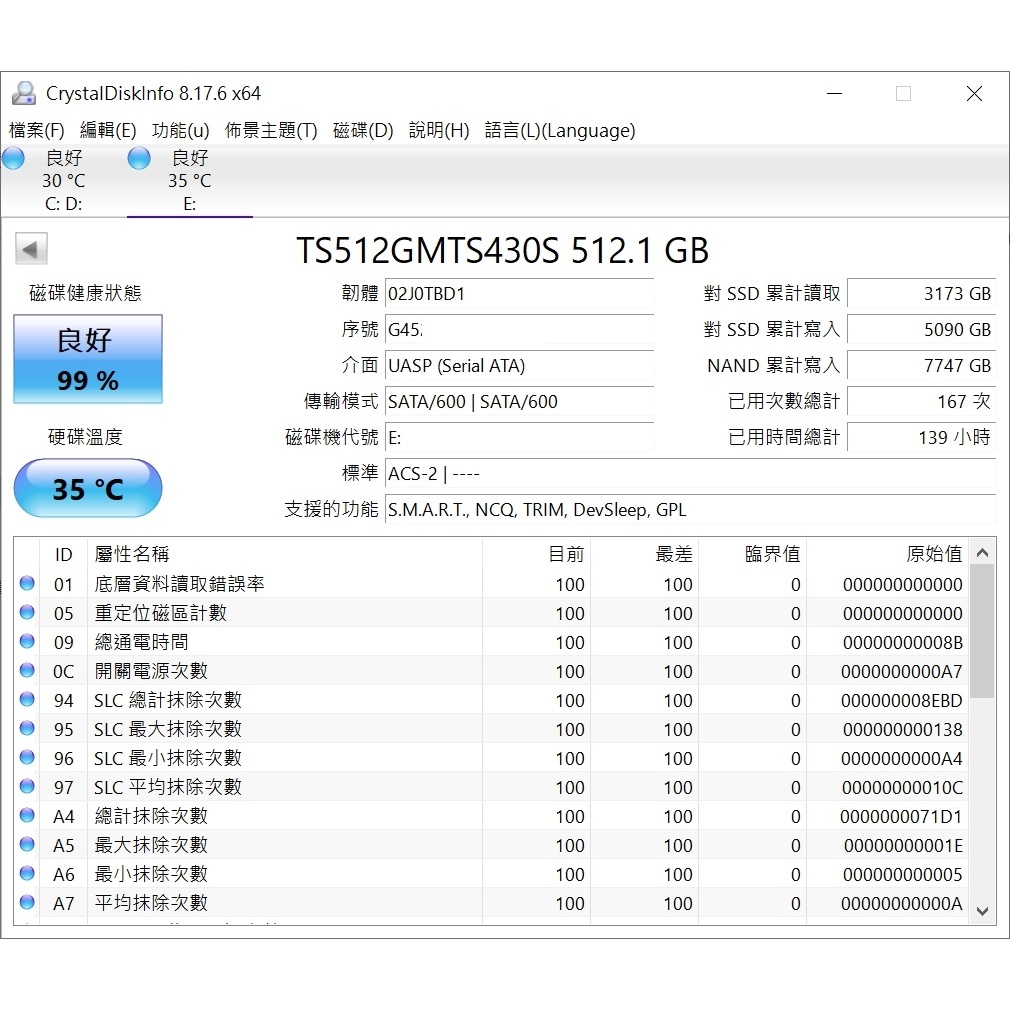The height and width of the screenshot is (1010, 1010).
Task: Click the interface field UASP (Serial ATA)
Action: (519, 366)
